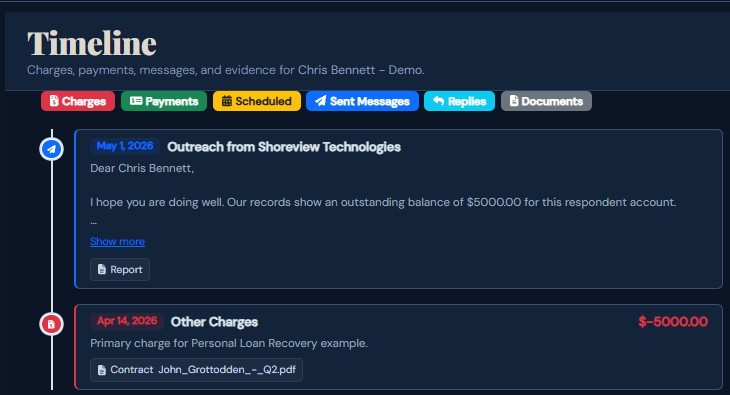The width and height of the screenshot is (730, 395).
Task: Click the Timeline page heading
Action: (x=92, y=43)
